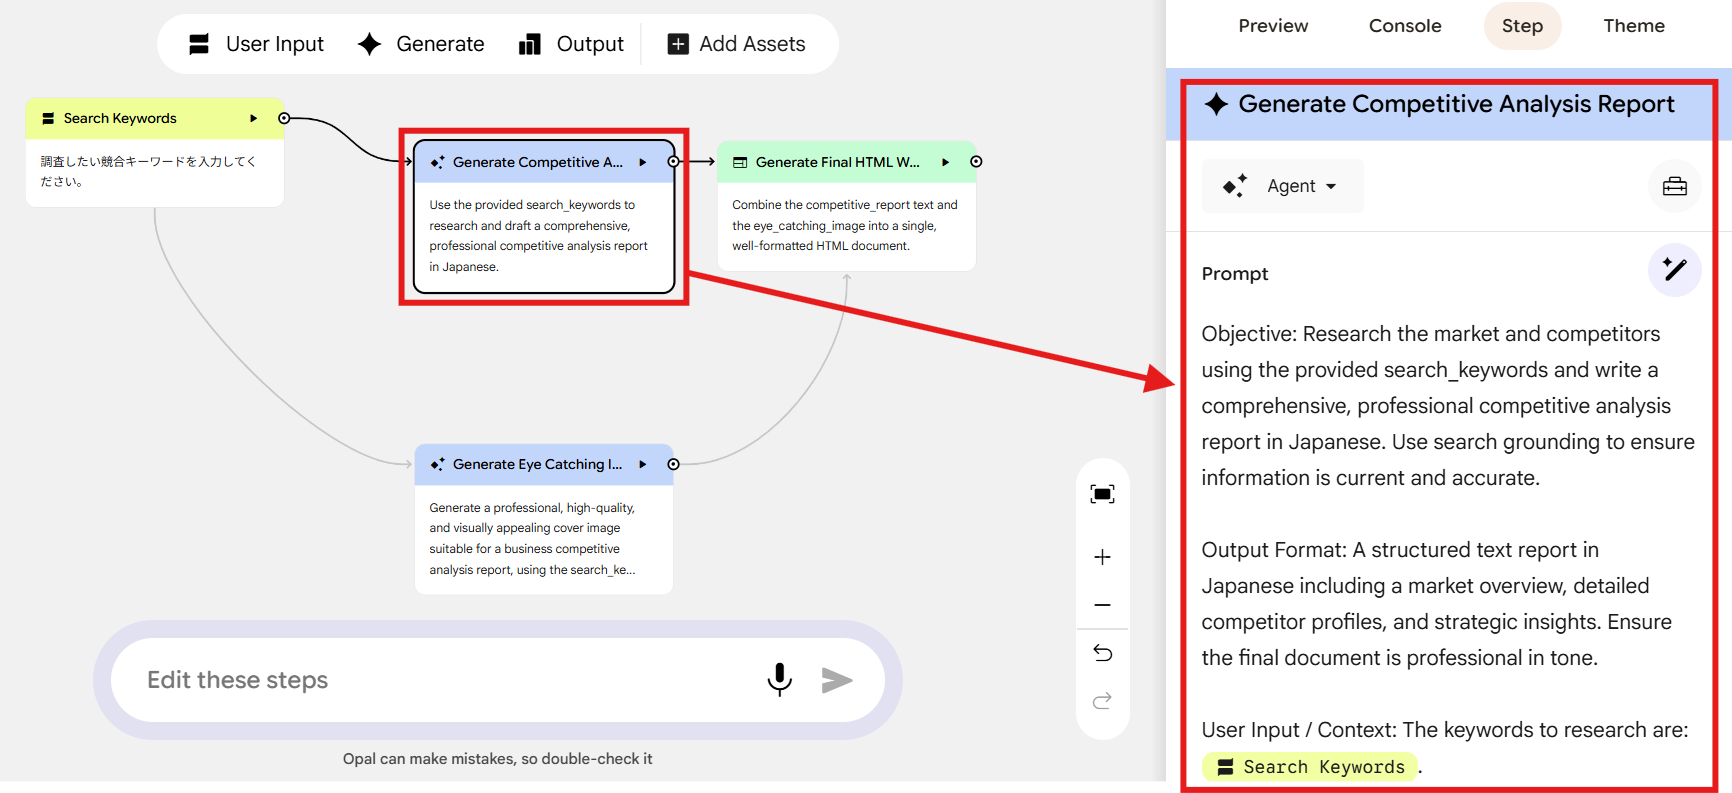This screenshot has height=793, width=1732.
Task: Switch to the Console tab
Action: point(1405,26)
